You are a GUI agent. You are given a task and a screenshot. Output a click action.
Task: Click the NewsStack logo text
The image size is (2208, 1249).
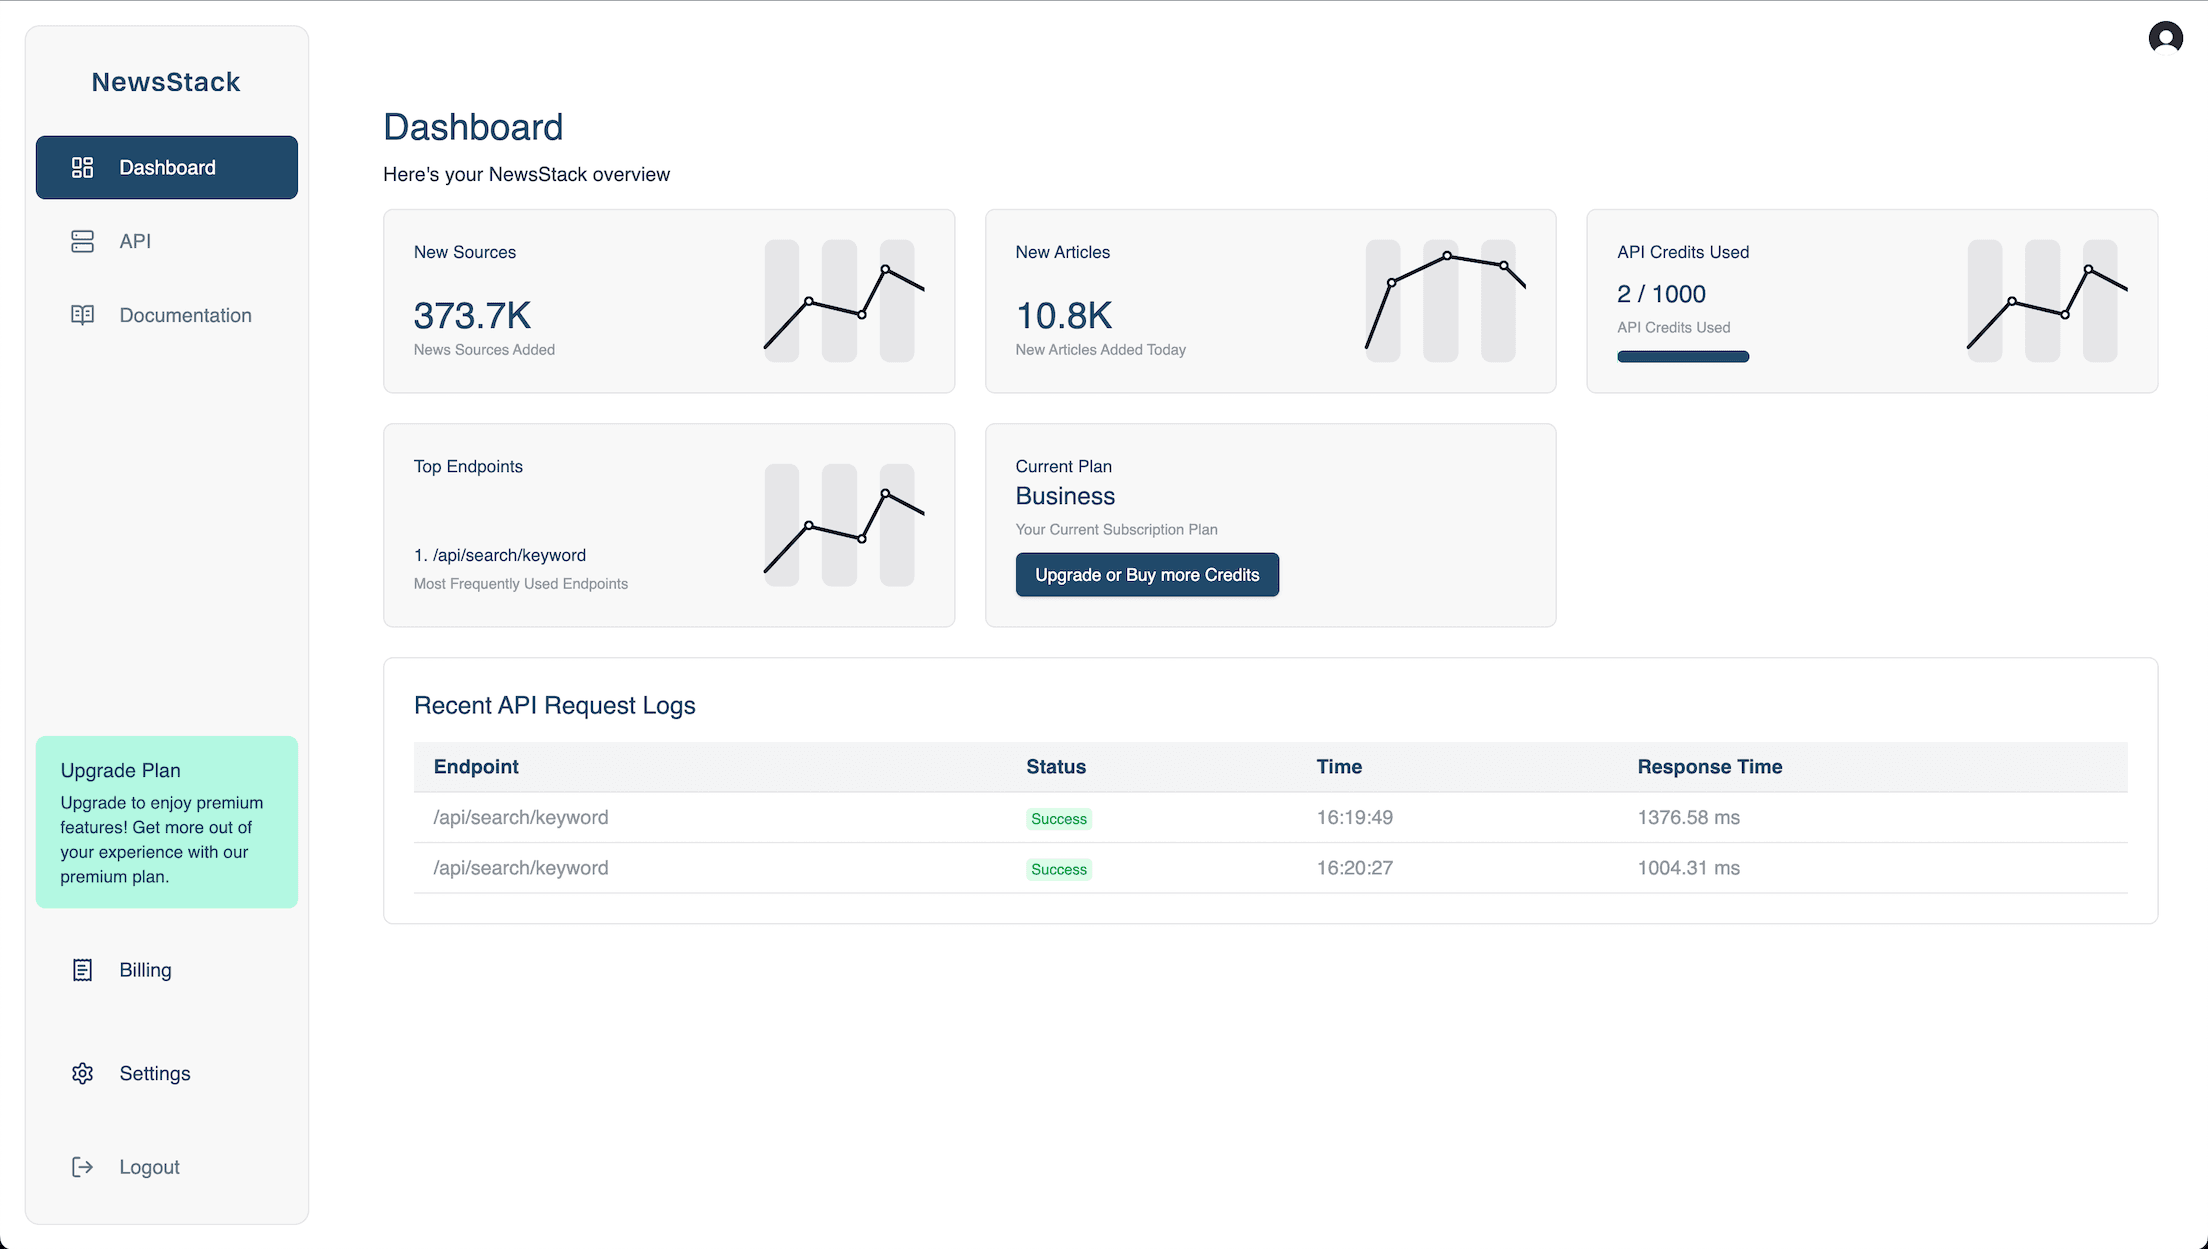pos(166,82)
